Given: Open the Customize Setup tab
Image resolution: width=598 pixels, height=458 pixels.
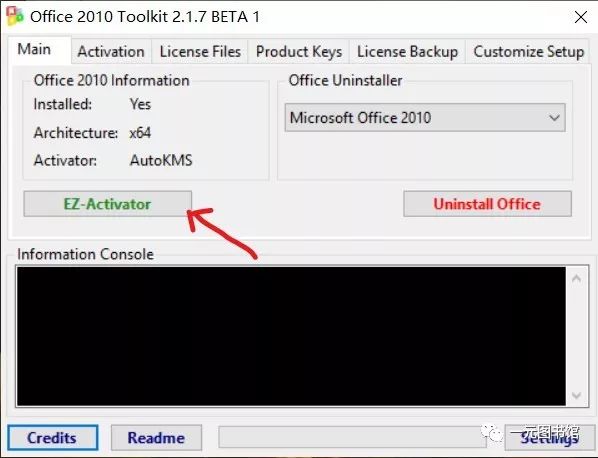Looking at the screenshot, I should coord(528,51).
